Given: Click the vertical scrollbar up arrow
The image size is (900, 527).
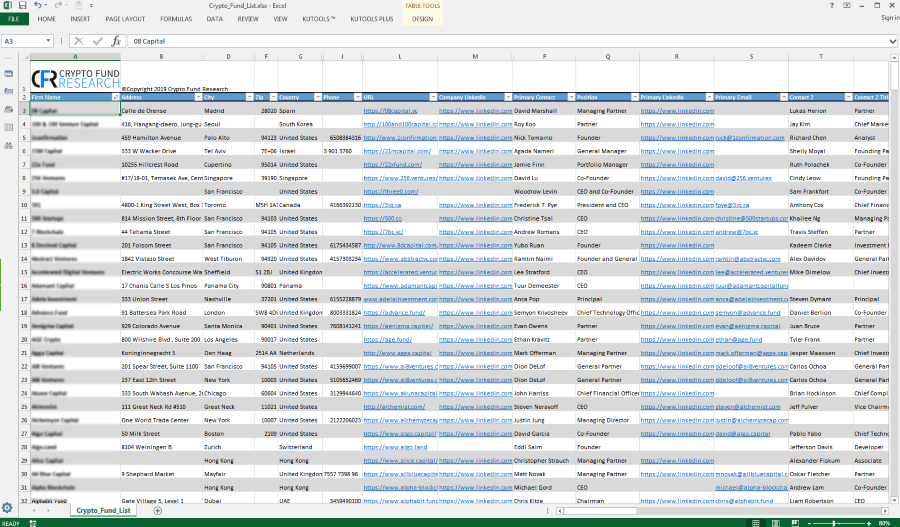Looking at the screenshot, I should click(894, 58).
